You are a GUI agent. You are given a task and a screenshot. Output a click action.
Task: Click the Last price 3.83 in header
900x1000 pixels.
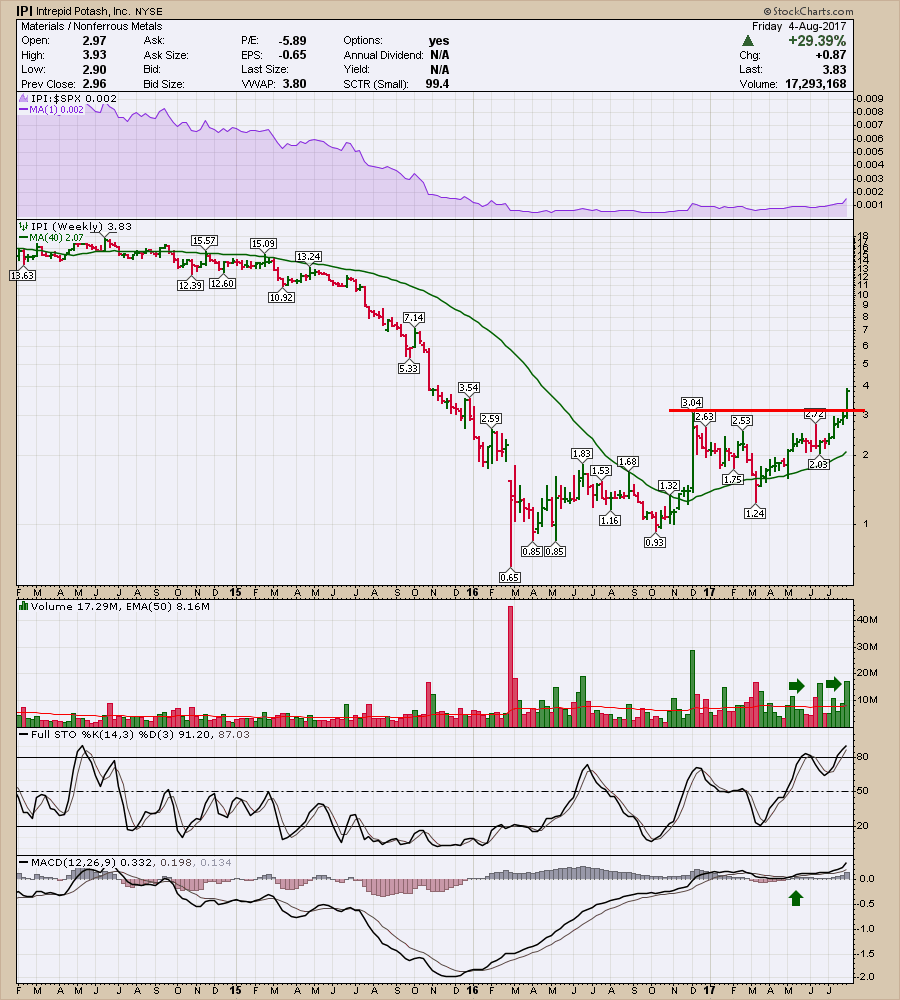834,70
